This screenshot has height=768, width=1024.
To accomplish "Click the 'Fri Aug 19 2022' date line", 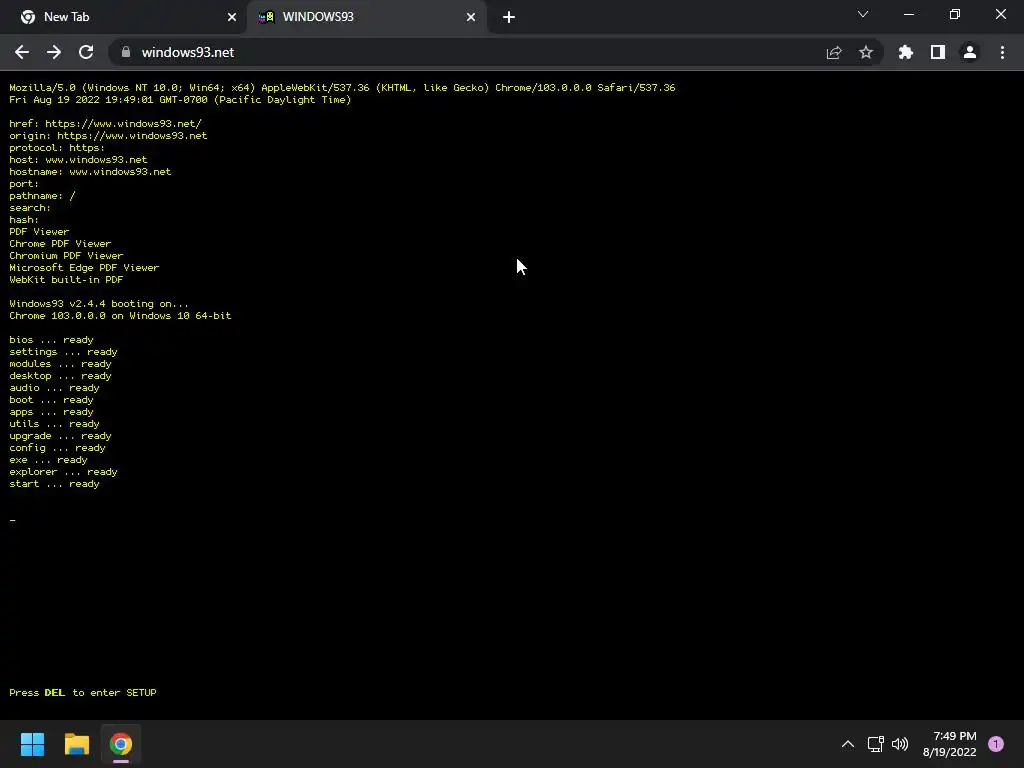I will tap(180, 99).
